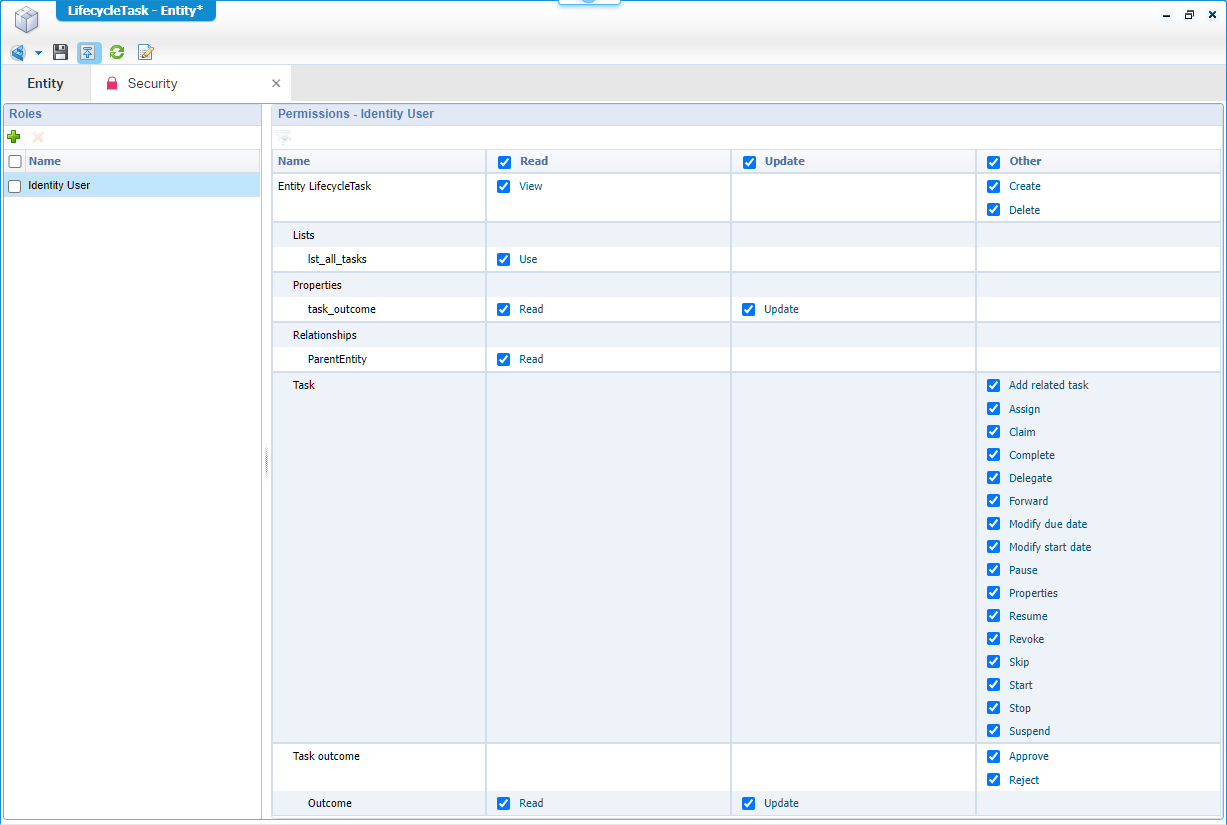The width and height of the screenshot is (1227, 825).
Task: Click the Save floppy disk icon
Action: 61,53
